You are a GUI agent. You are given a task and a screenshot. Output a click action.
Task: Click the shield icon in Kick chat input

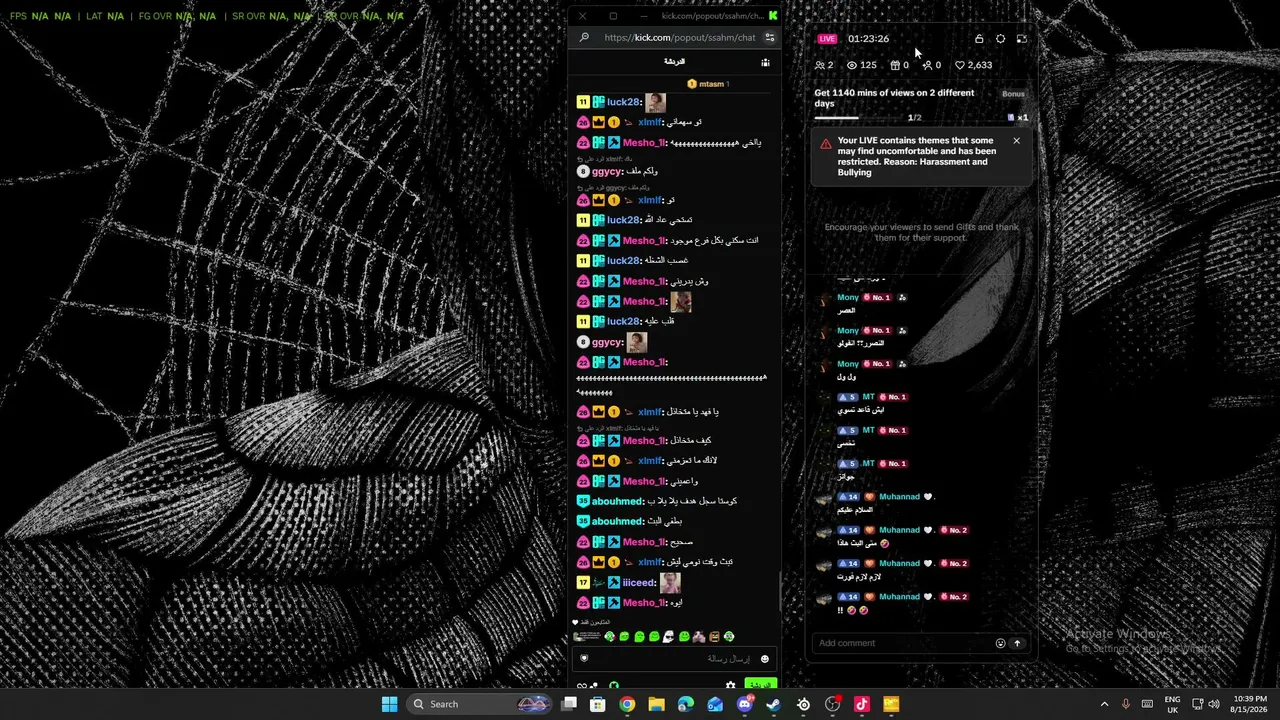584,658
